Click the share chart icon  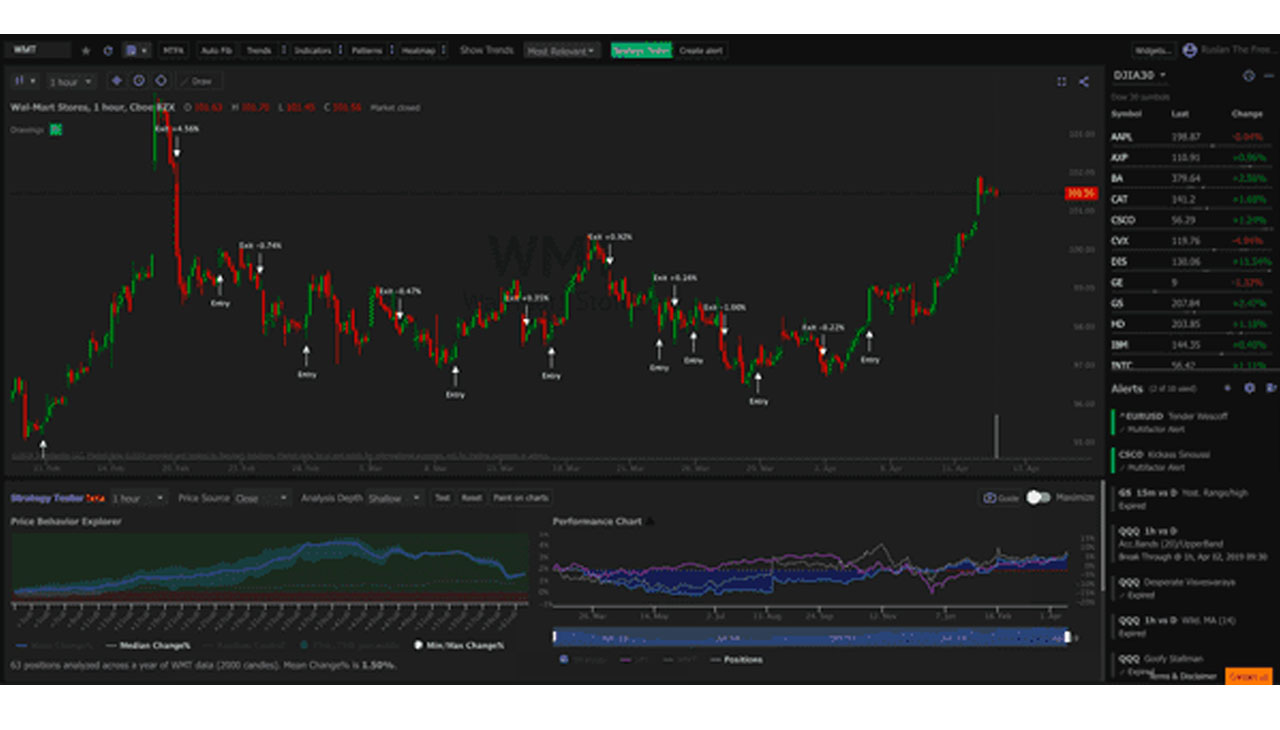(x=1083, y=82)
